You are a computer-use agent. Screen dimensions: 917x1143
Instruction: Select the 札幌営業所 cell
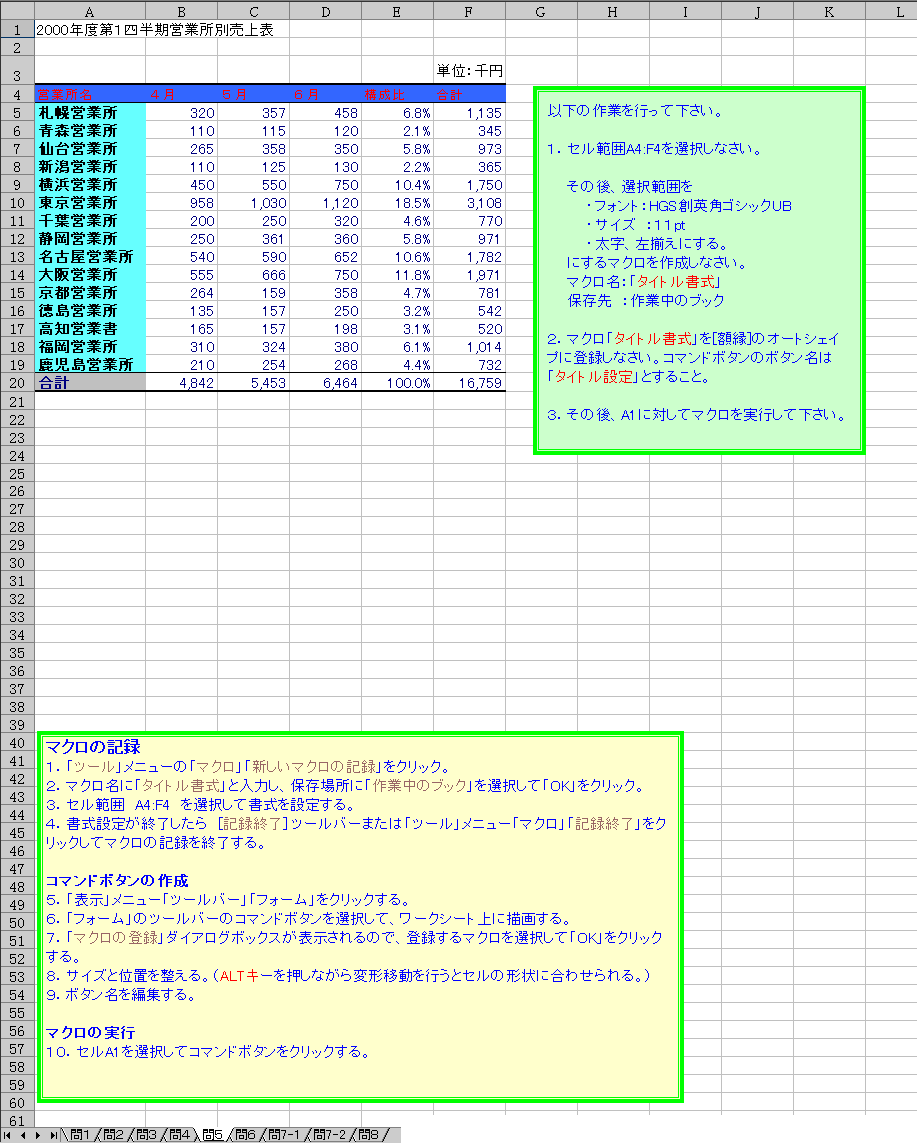pyautogui.click(x=90, y=113)
